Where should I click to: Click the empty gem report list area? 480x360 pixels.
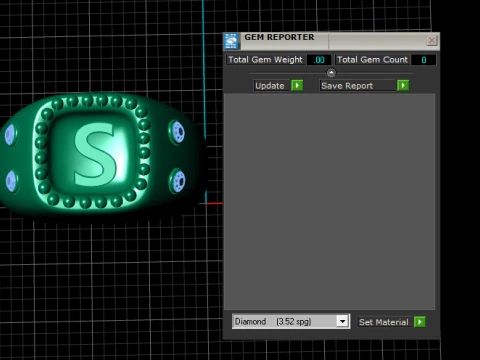point(330,202)
